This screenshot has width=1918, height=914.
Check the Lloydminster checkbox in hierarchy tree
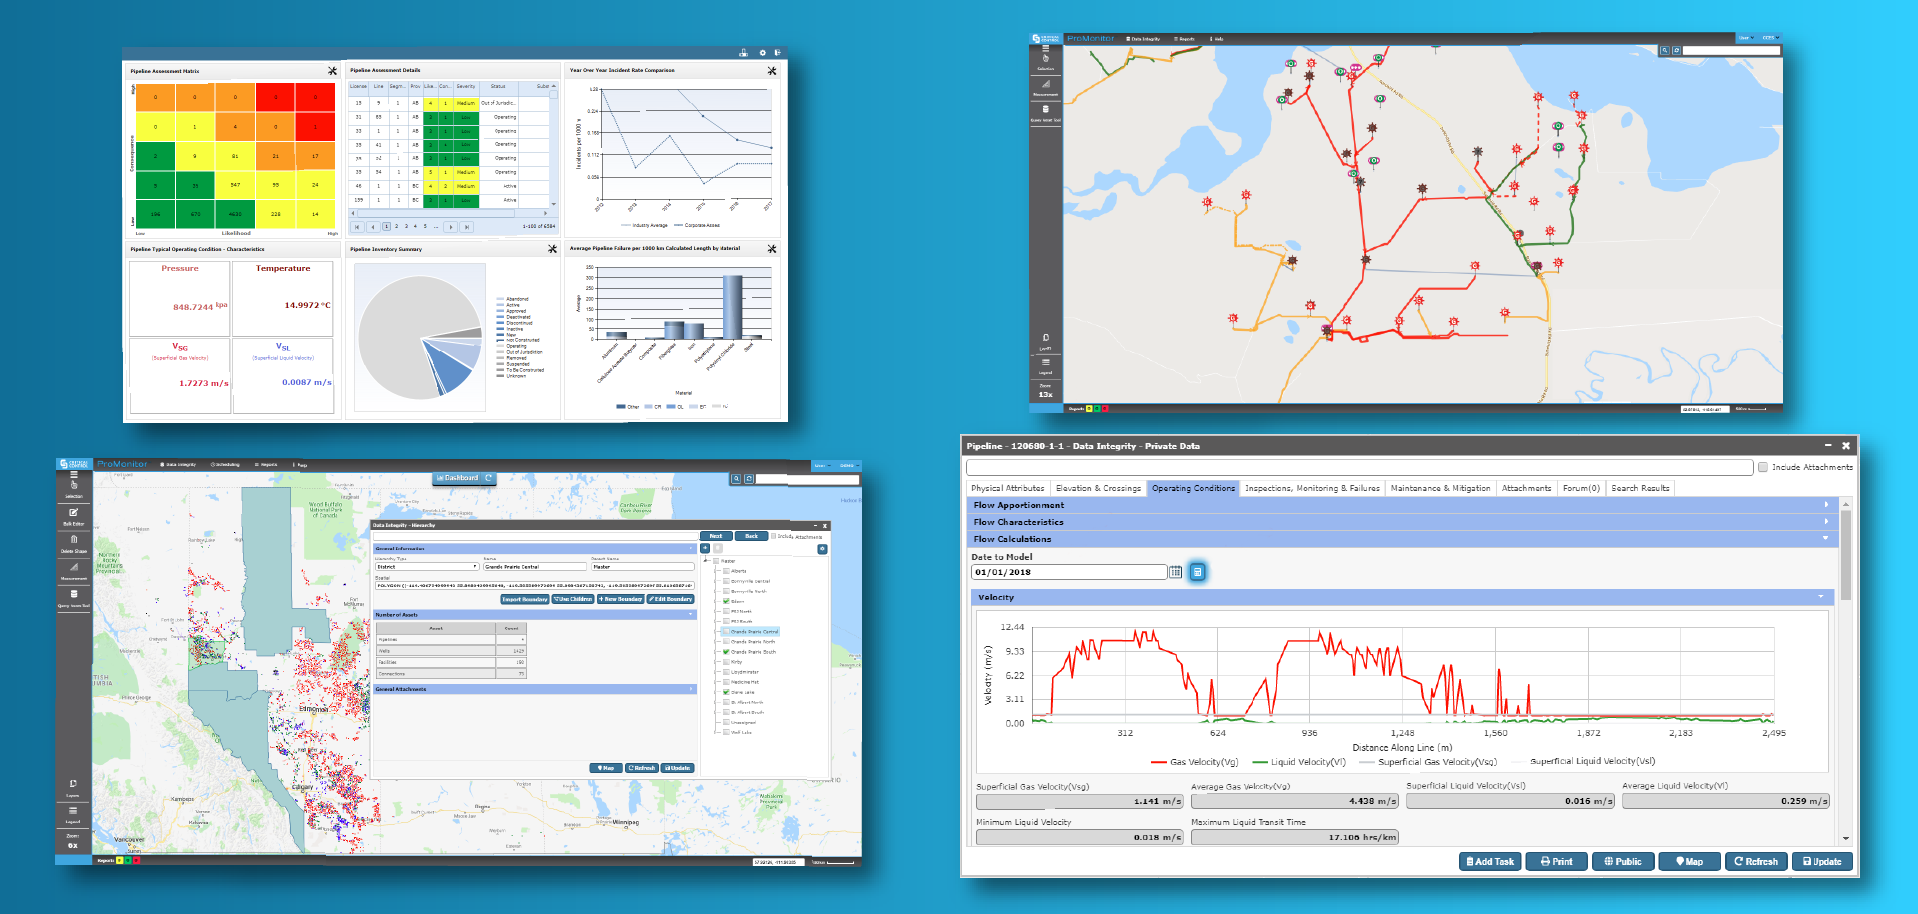(x=727, y=672)
